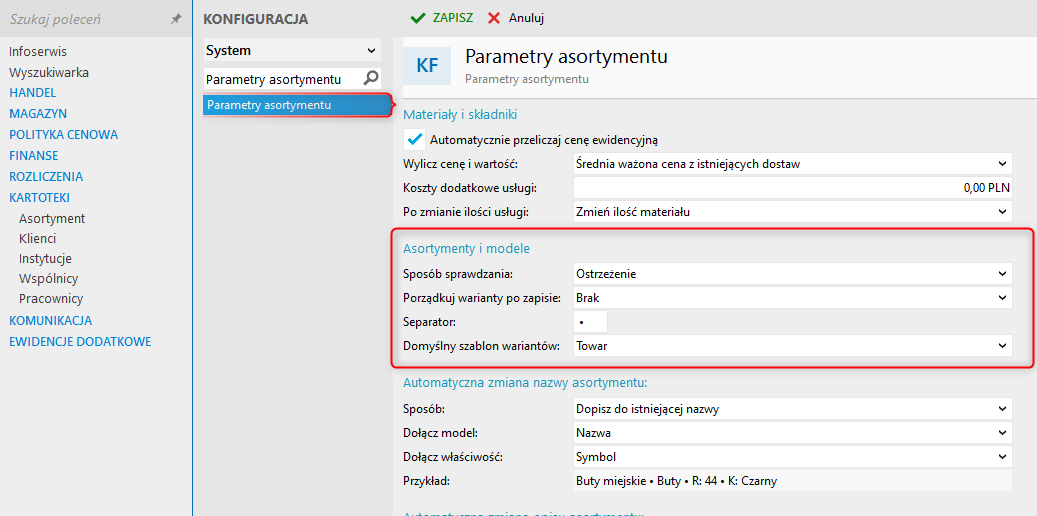Select Asortyment in the sidebar
The image size is (1037, 516).
pos(52,219)
